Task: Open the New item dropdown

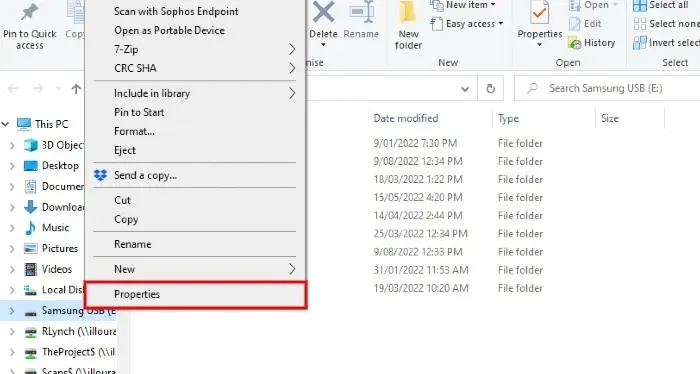Action: pyautogui.click(x=463, y=5)
